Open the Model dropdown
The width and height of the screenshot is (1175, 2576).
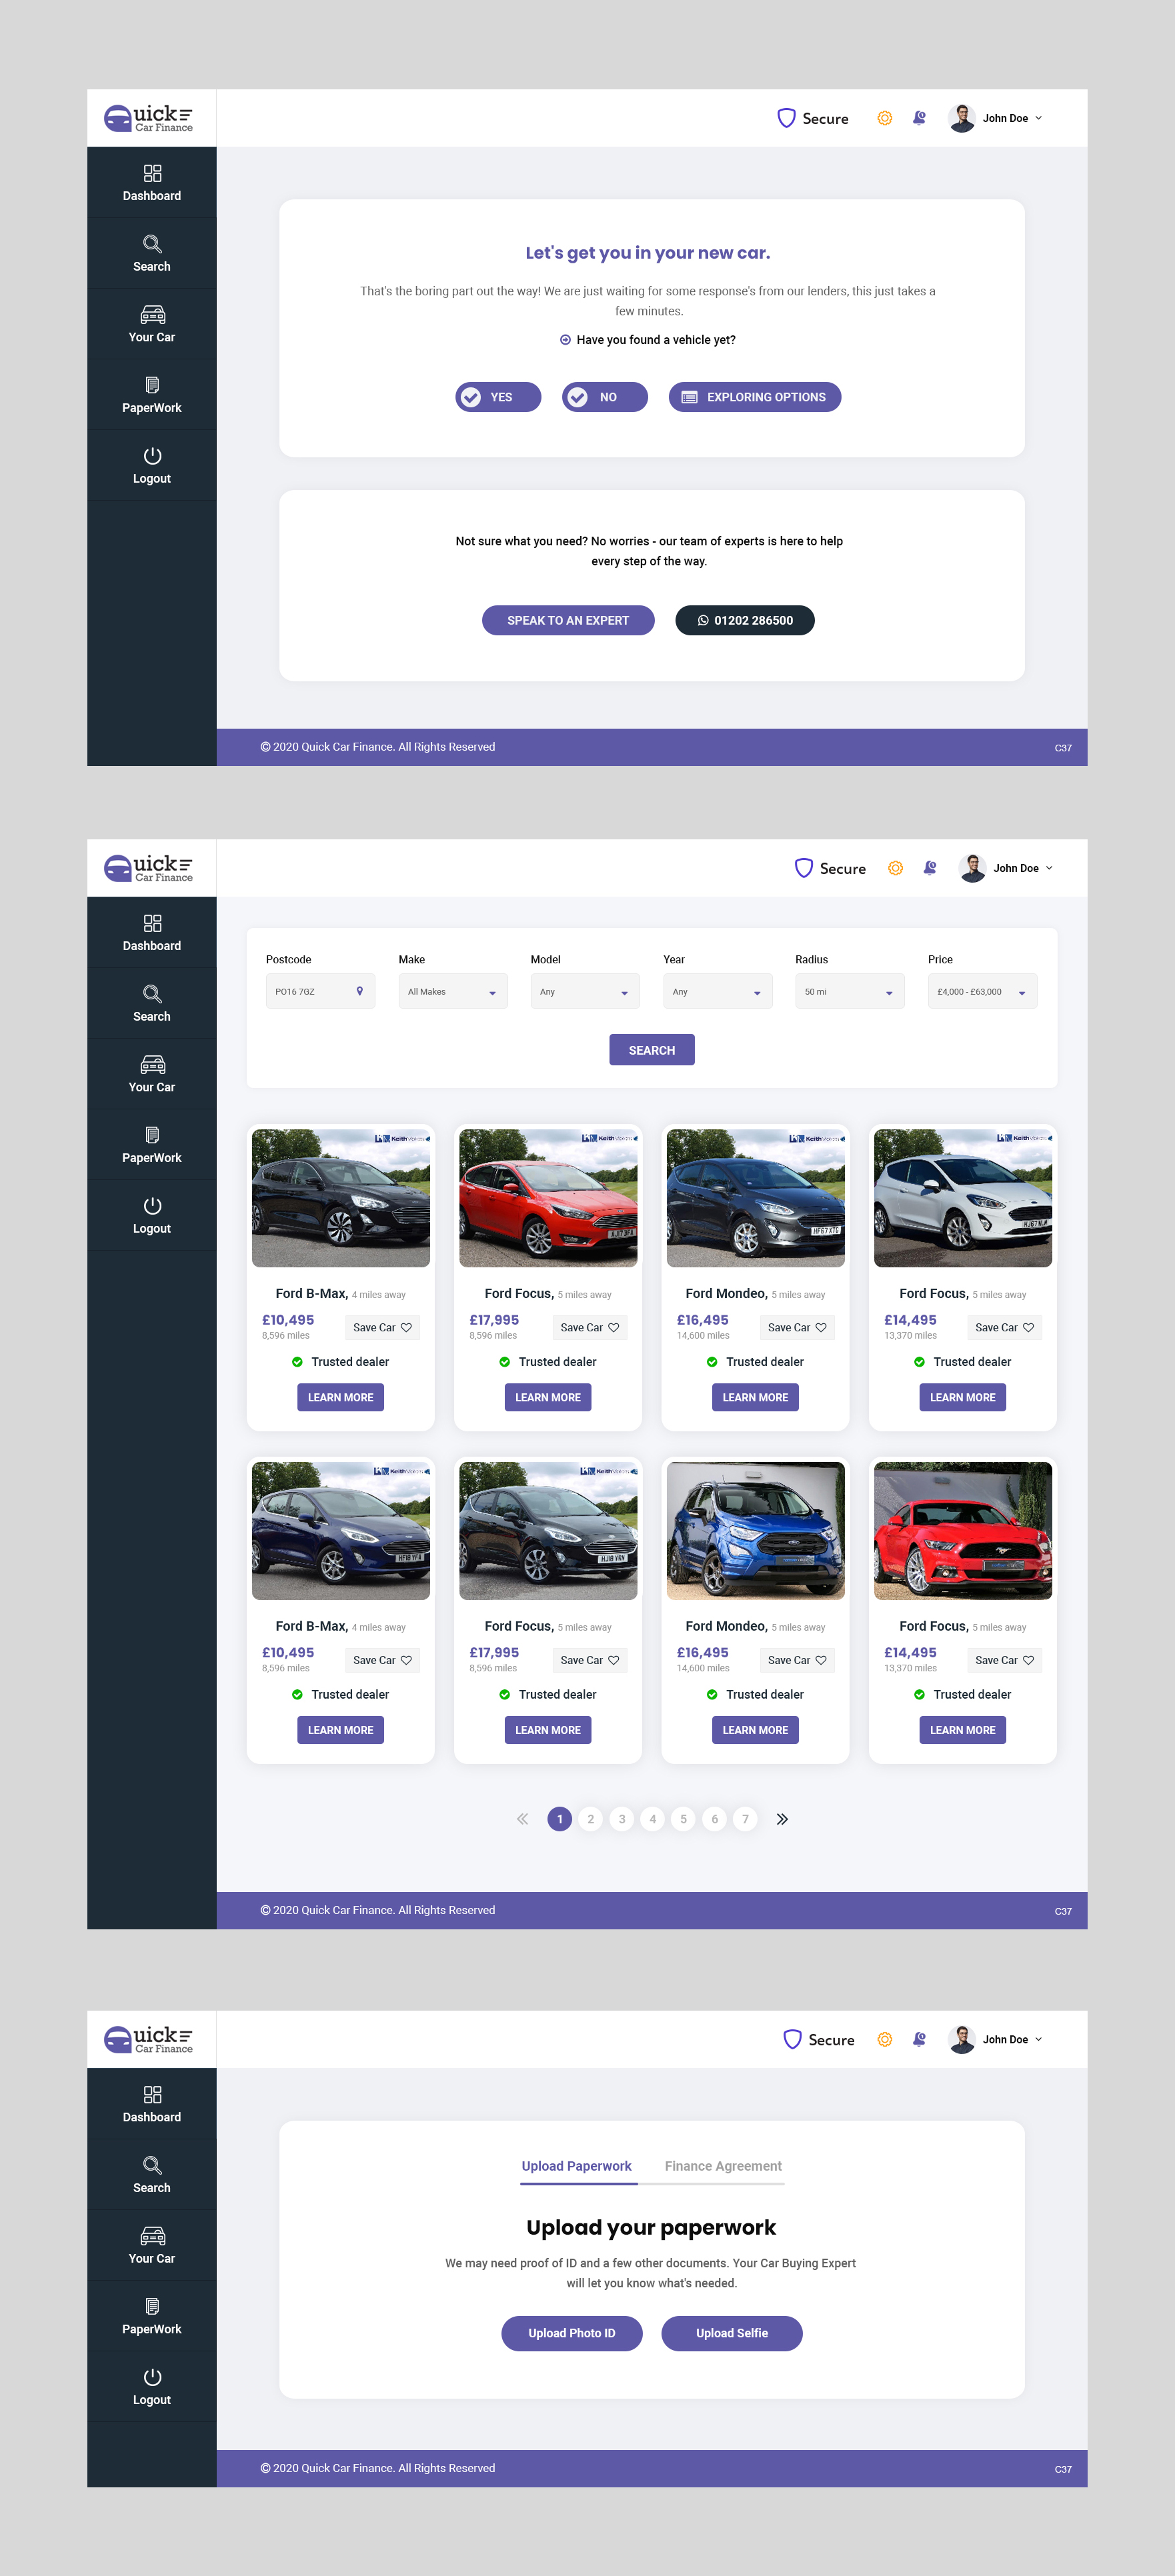(585, 991)
